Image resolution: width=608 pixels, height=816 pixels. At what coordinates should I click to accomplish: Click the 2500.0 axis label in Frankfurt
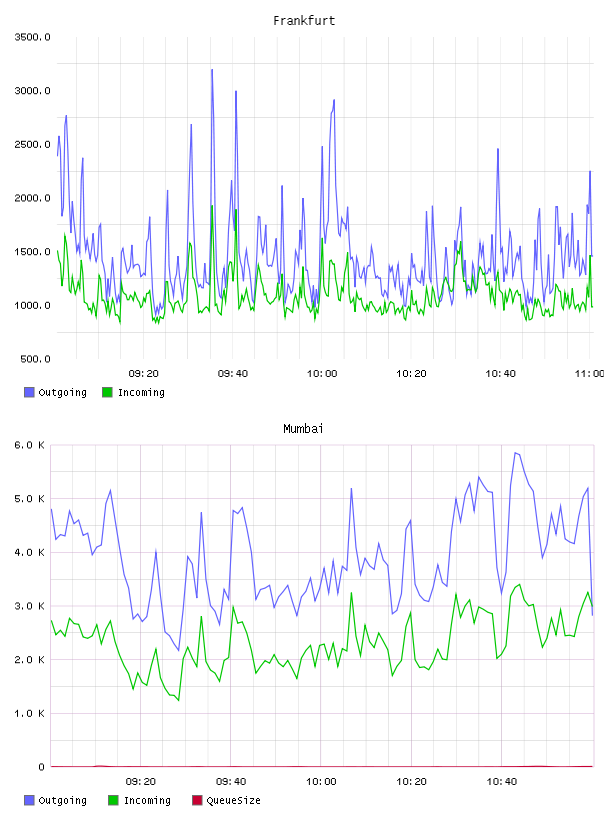(32, 144)
